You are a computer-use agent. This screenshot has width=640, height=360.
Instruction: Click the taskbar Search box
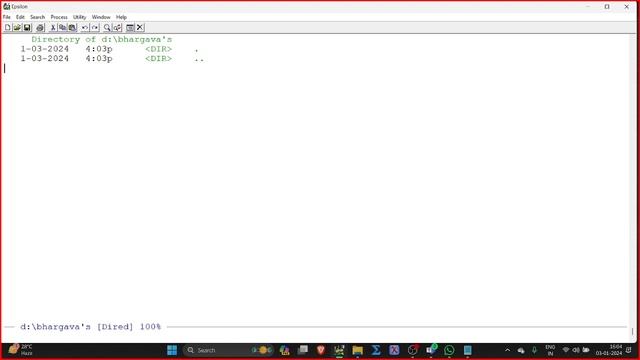coord(228,350)
